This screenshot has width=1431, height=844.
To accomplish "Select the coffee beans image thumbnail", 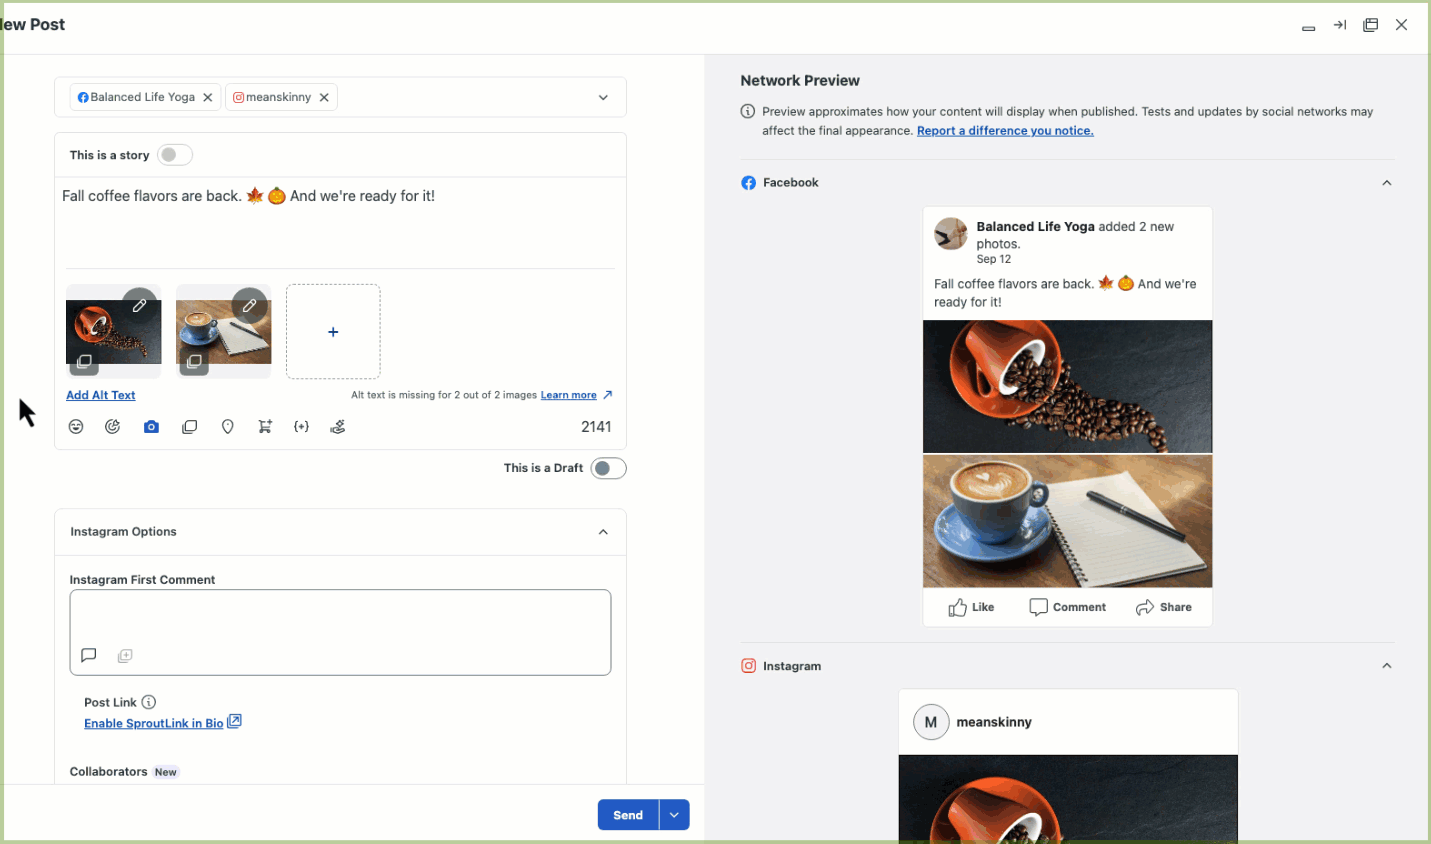I will tap(113, 332).
